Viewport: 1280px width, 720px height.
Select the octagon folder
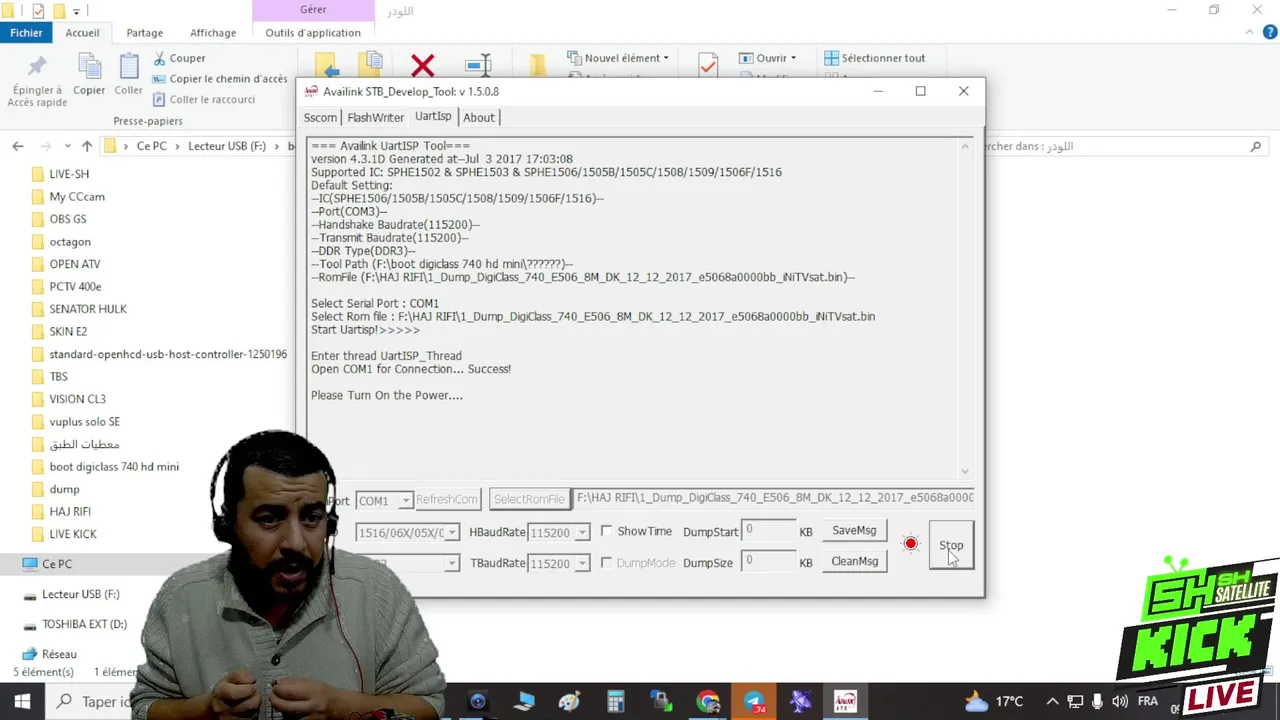coord(70,242)
